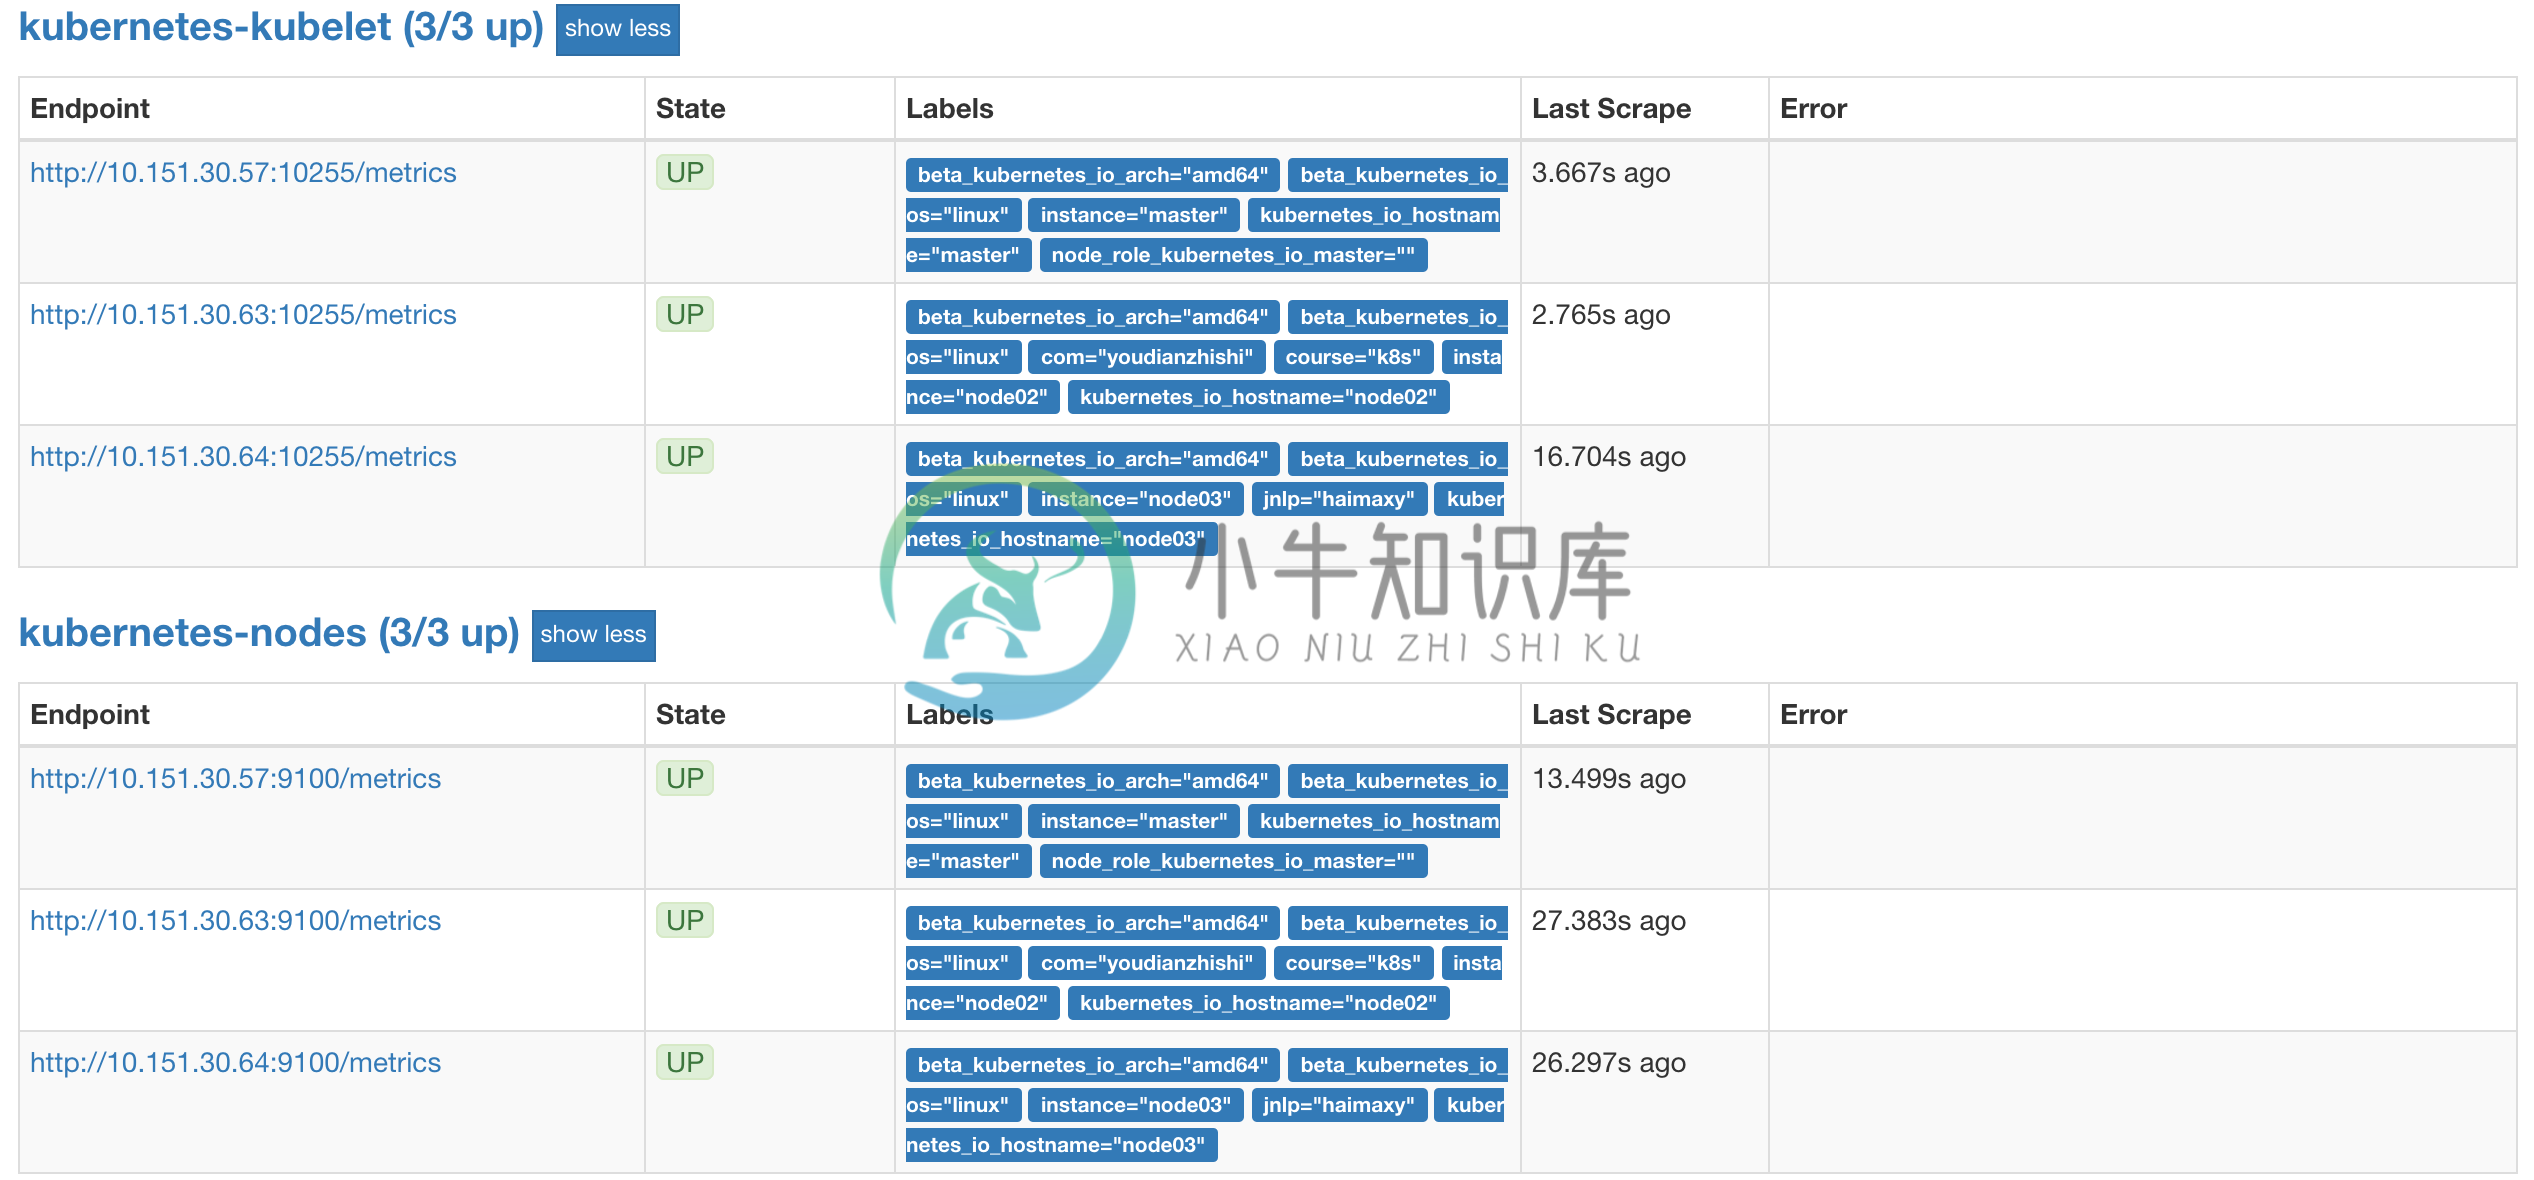This screenshot has height=1180, width=2534.
Task: Click last scrape time 3.667s ago
Action: [x=1601, y=173]
